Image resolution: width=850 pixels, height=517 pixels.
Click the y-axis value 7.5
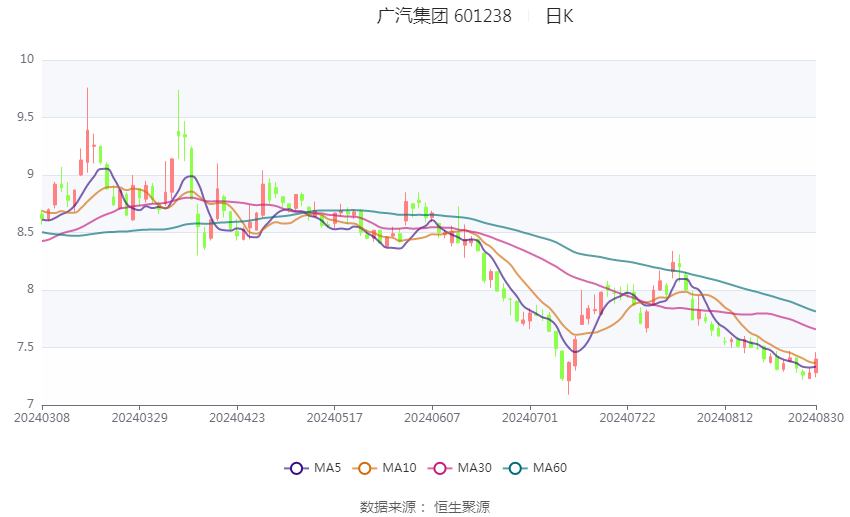click(x=25, y=347)
